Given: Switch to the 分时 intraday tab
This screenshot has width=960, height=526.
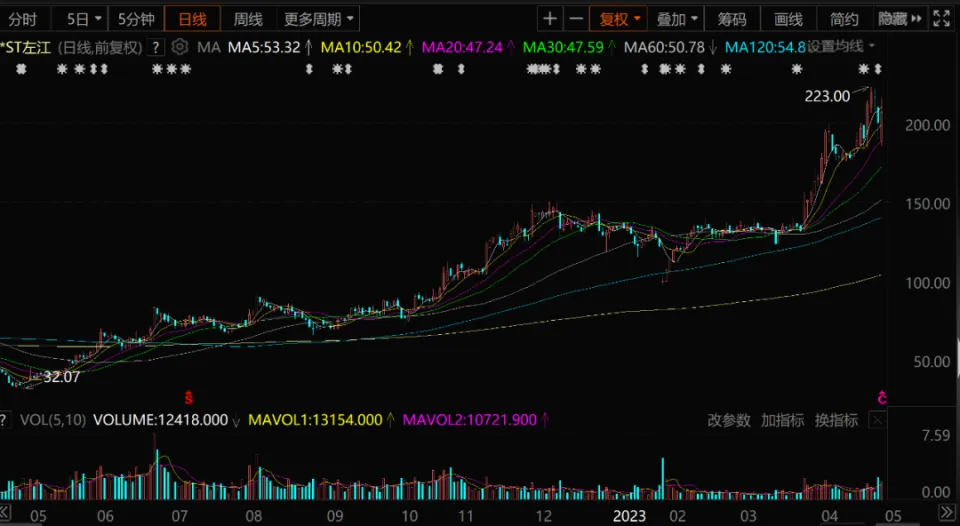Looking at the screenshot, I should pos(23,19).
